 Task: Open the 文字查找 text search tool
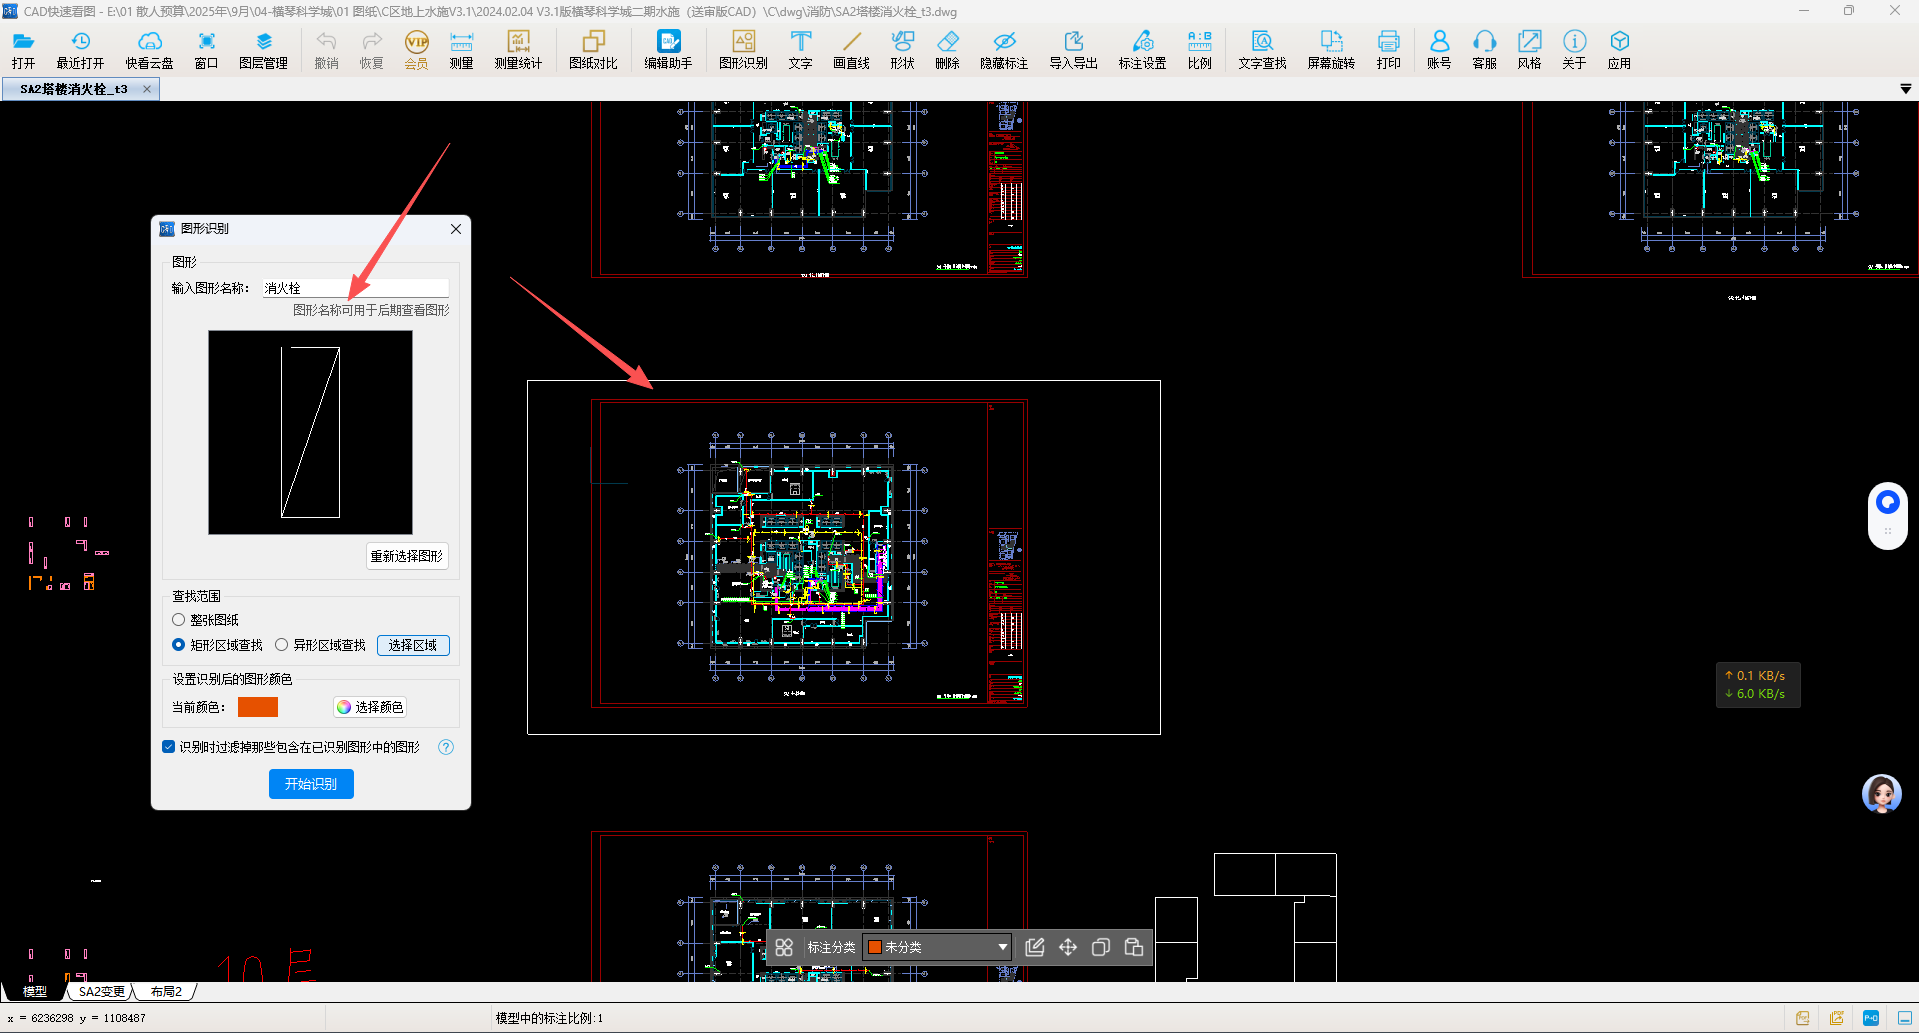pyautogui.click(x=1262, y=50)
